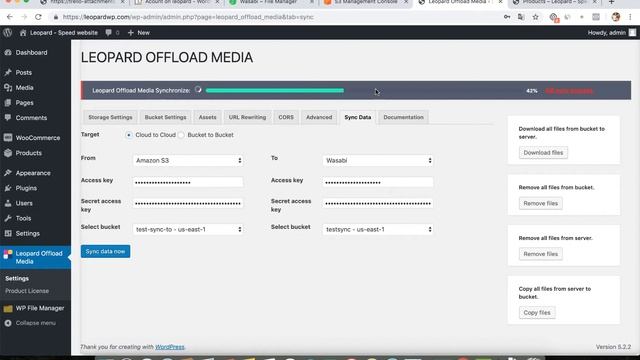Open the WordPress footer link
The height and width of the screenshot is (360, 640).
click(169, 347)
